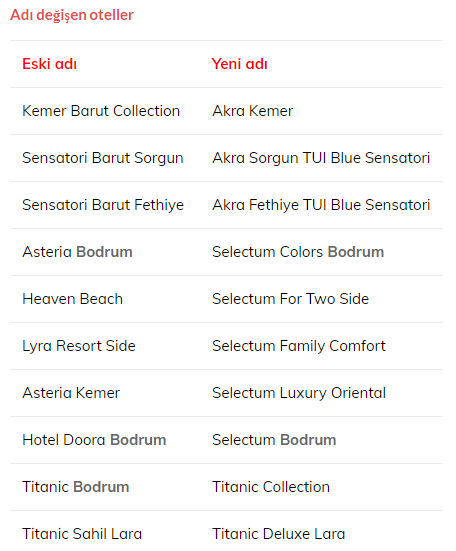
Task: Select the 'Titanic Deluxe Lara' cell
Action: point(279,534)
